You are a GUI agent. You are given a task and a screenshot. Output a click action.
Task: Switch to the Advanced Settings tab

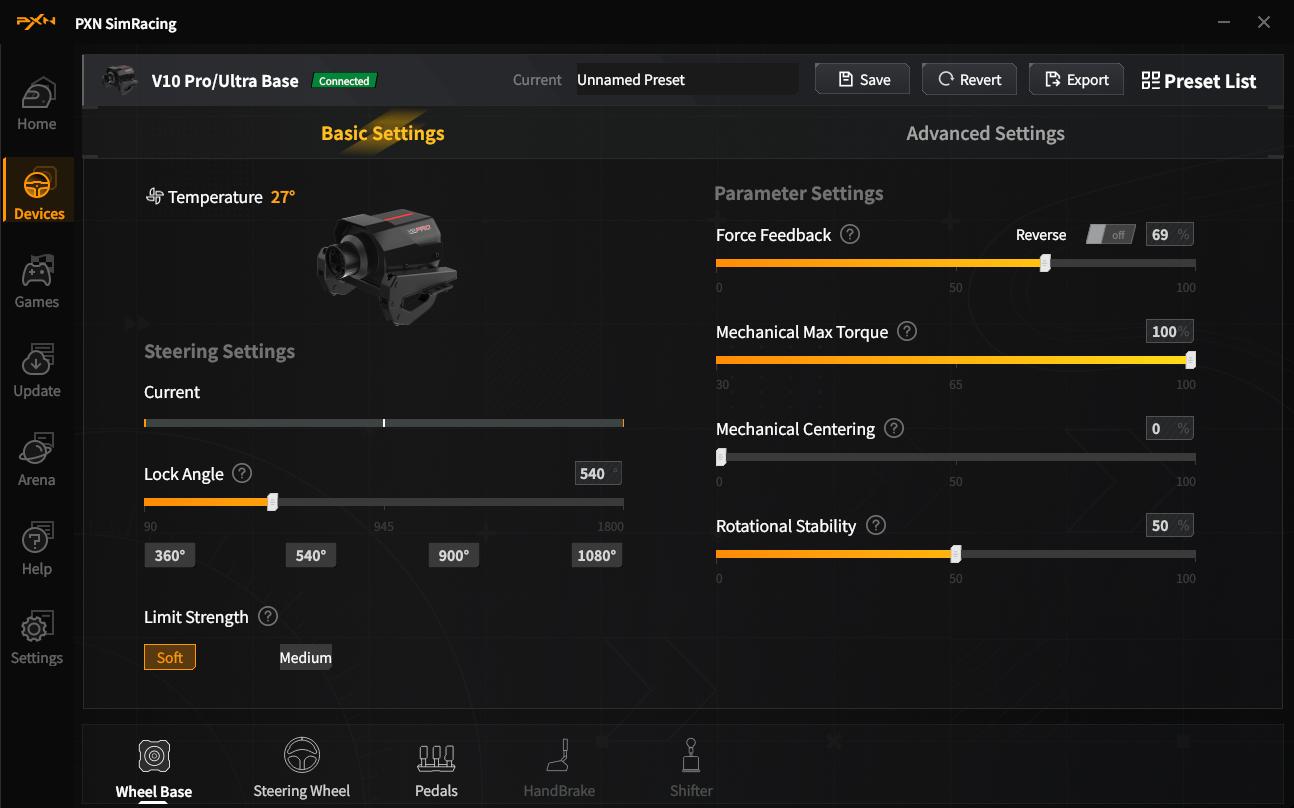pos(984,133)
